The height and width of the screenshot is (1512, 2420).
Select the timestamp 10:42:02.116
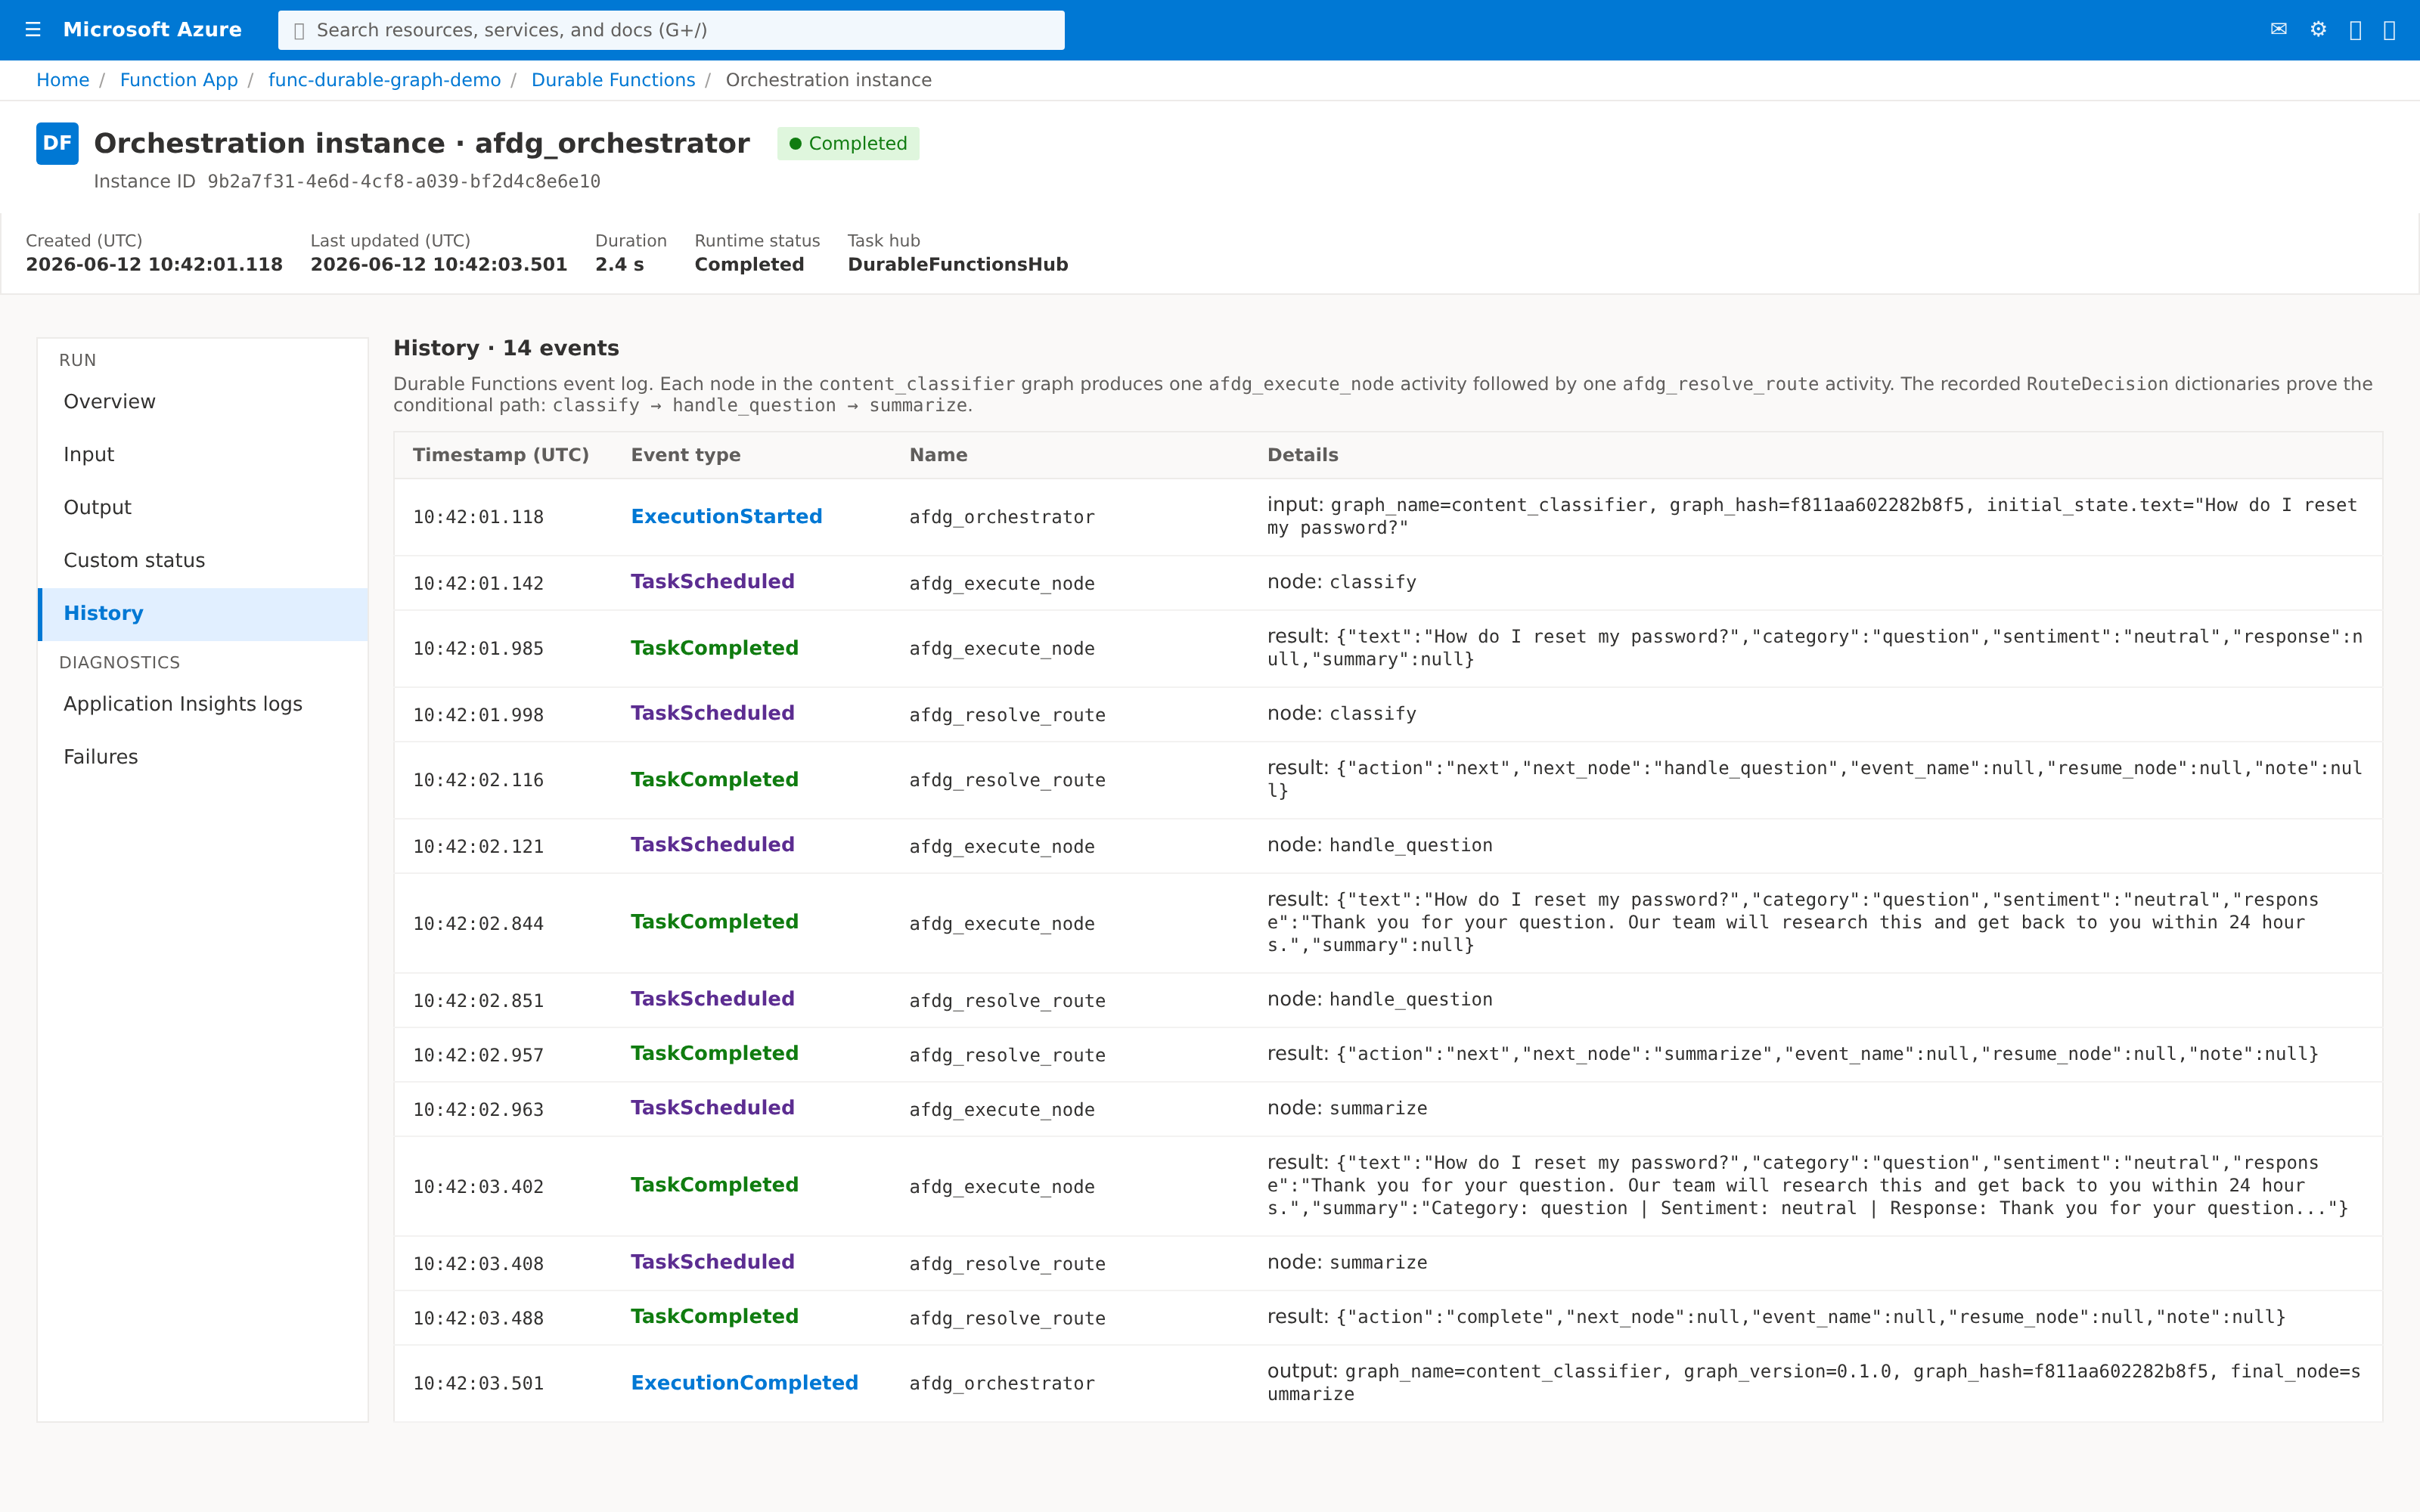(x=478, y=781)
